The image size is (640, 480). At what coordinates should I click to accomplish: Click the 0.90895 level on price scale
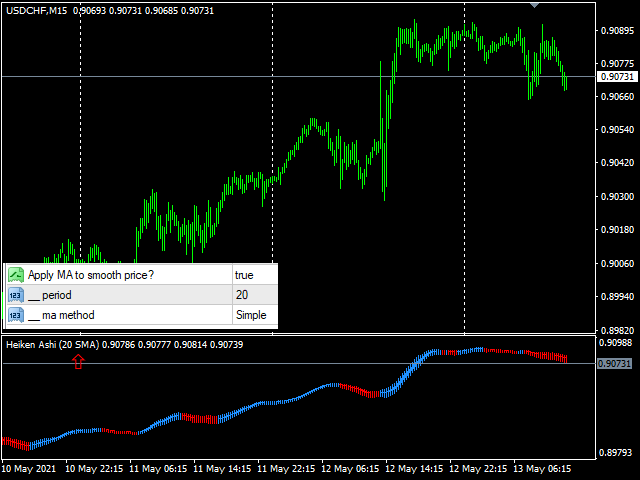(x=616, y=30)
